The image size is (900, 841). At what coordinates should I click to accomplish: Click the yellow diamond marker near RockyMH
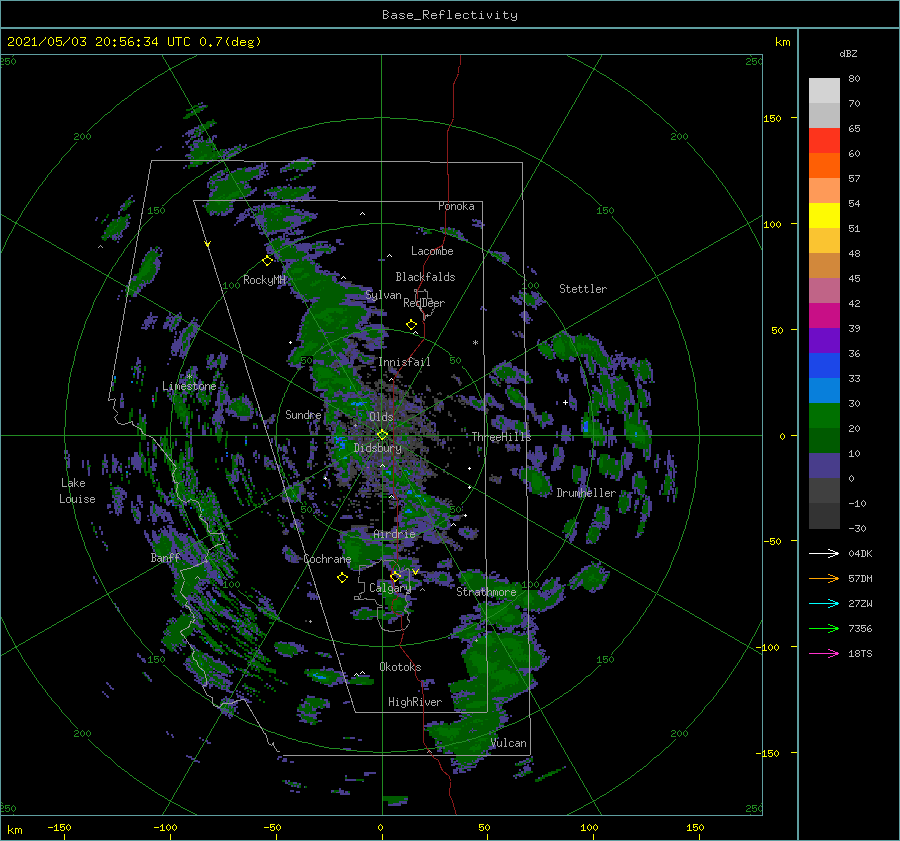267,261
